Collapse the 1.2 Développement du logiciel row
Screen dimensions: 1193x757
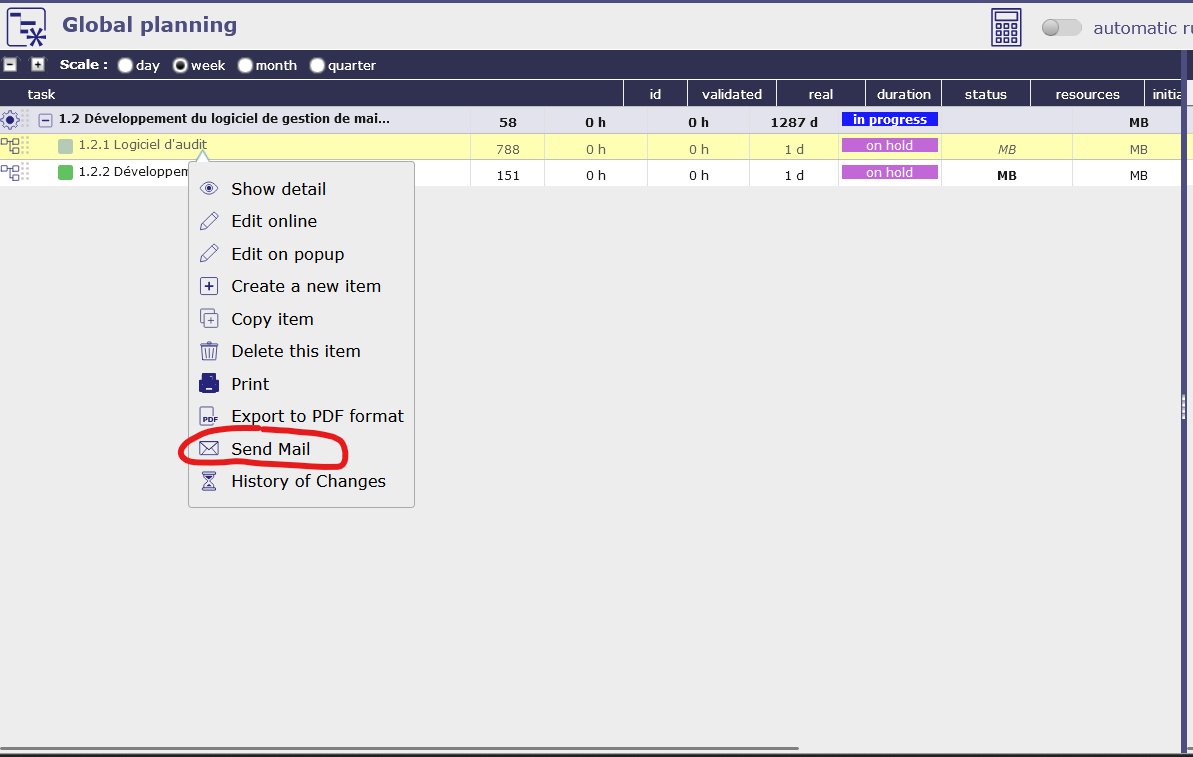pyautogui.click(x=45, y=120)
